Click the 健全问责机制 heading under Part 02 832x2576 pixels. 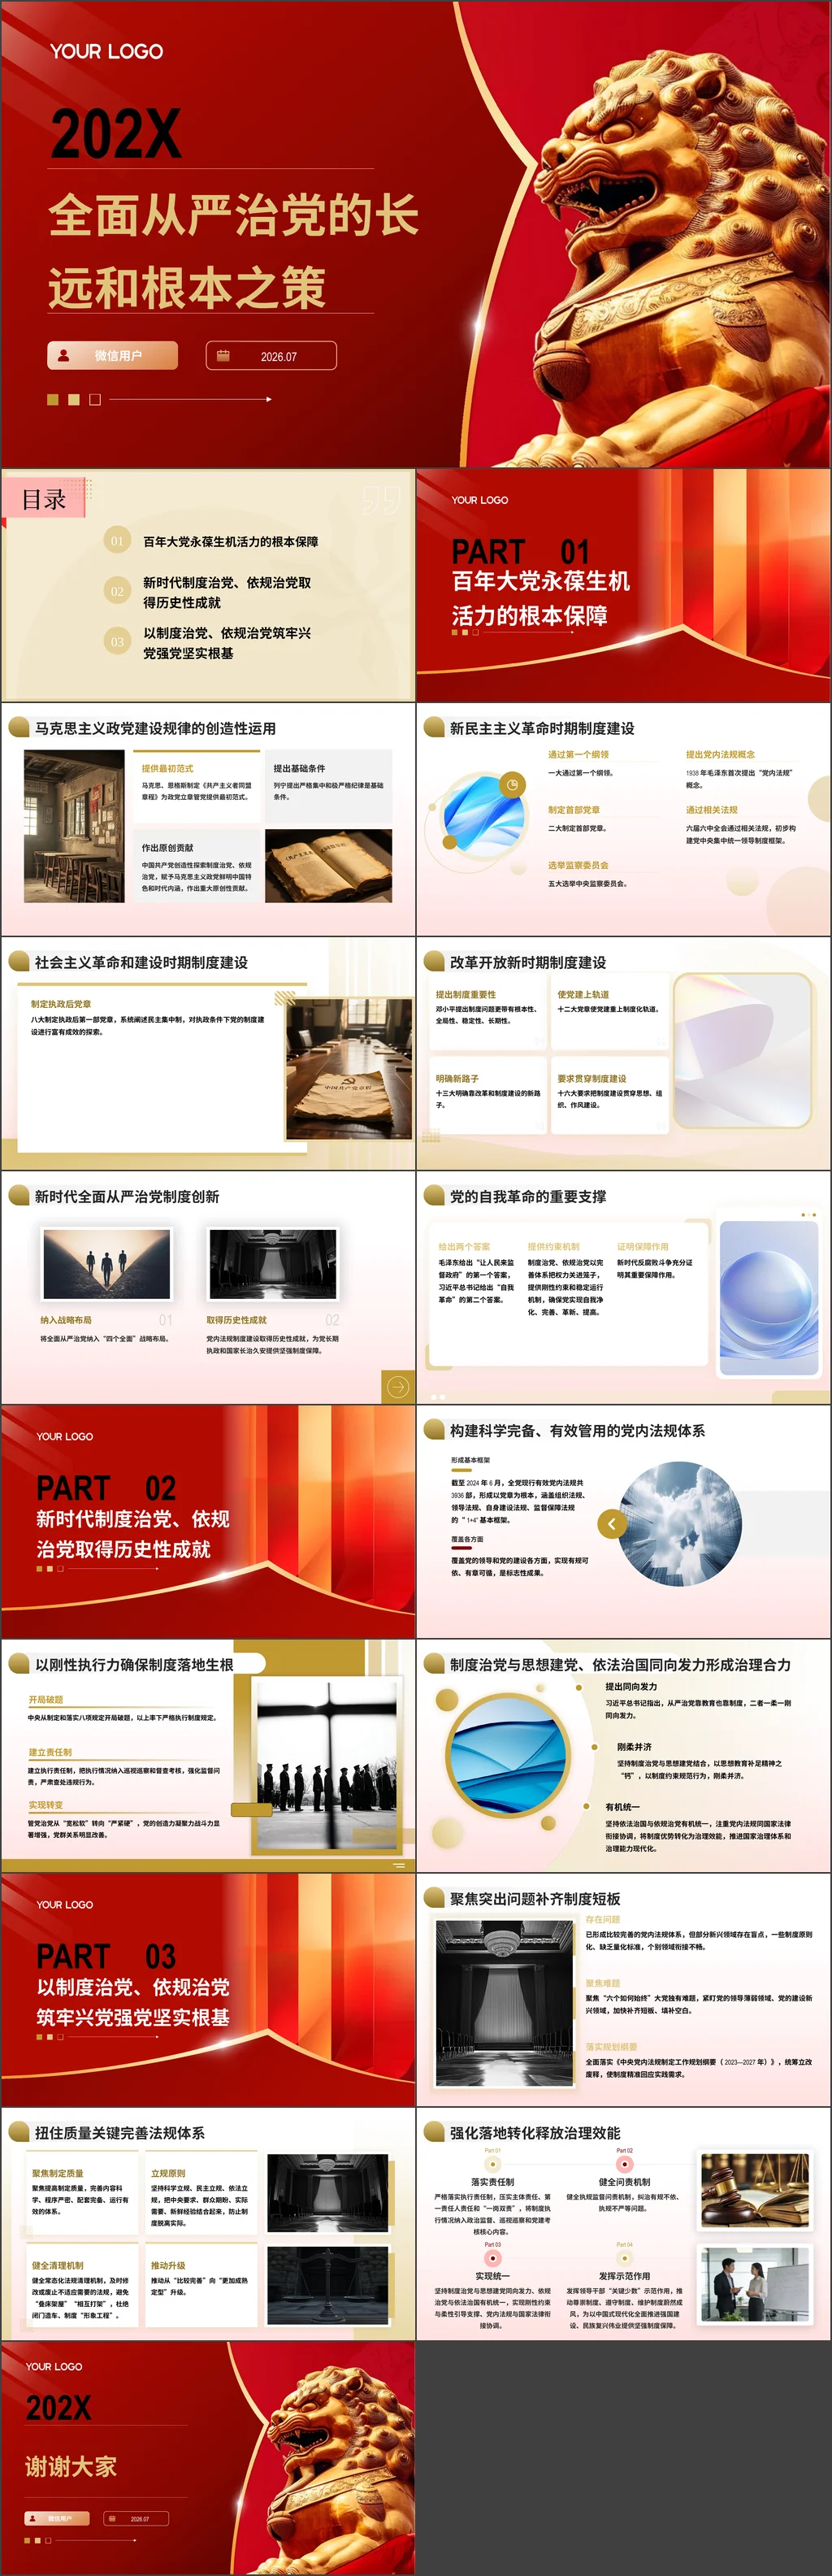[624, 2182]
